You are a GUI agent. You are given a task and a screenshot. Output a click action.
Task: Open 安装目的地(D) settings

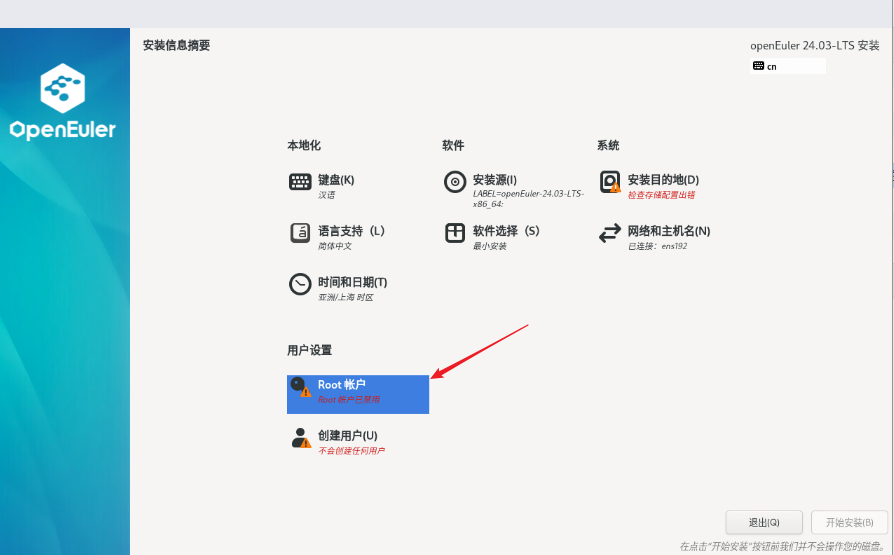pyautogui.click(x=663, y=180)
